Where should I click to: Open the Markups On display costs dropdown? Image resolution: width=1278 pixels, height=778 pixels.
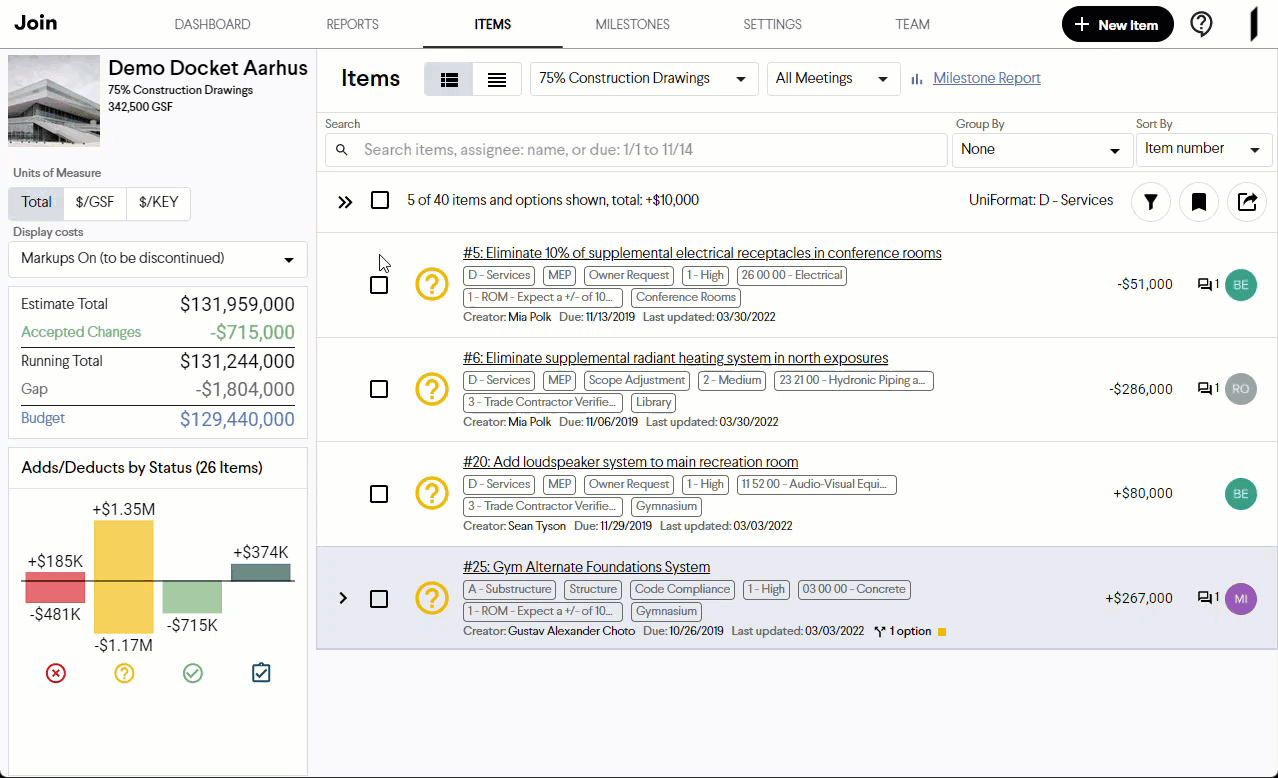158,259
